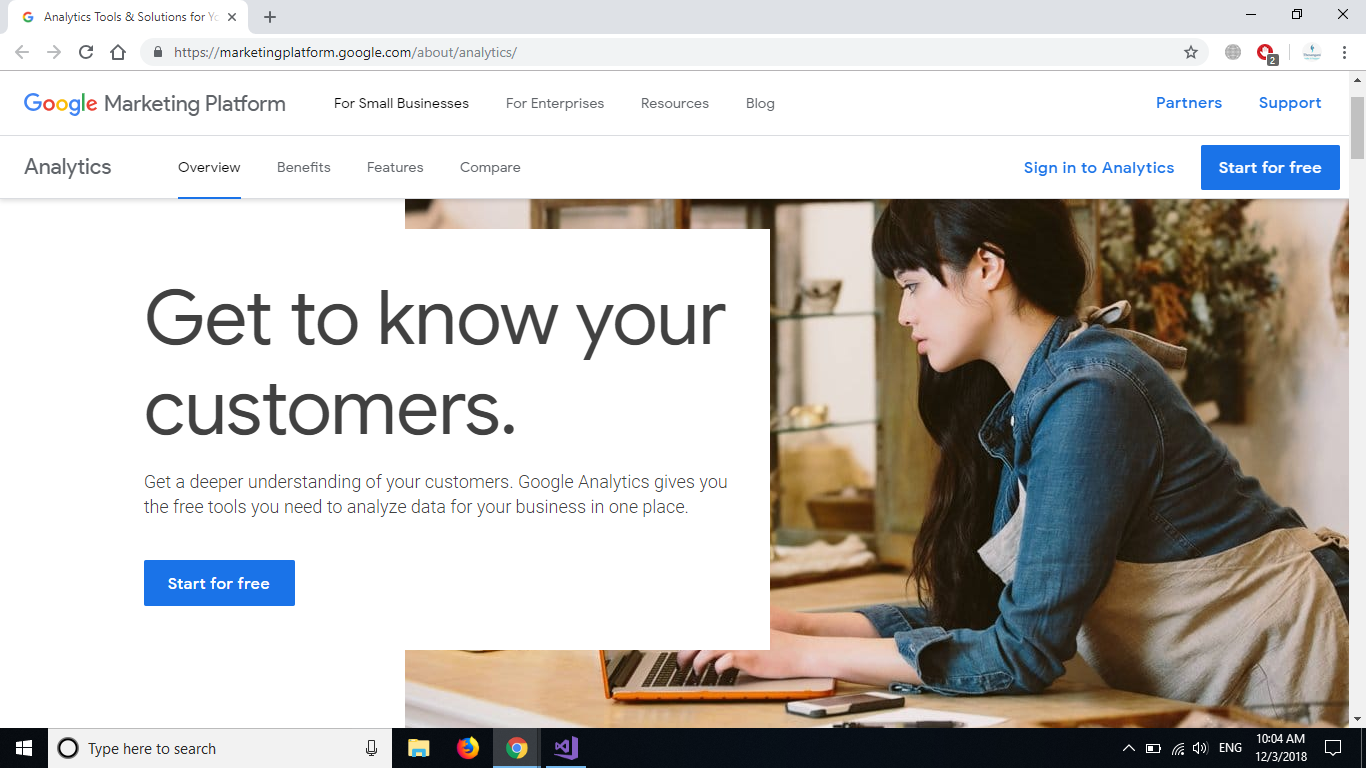Viewport: 1366px width, 768px height.
Task: Go back with the browser back arrow
Action: (x=22, y=52)
